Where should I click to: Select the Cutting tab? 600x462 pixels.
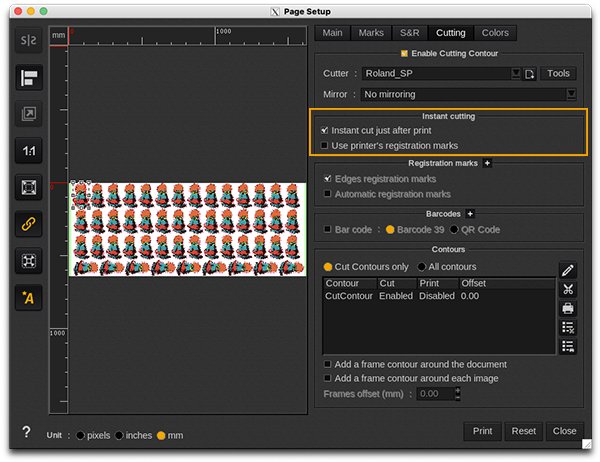pyautogui.click(x=451, y=33)
